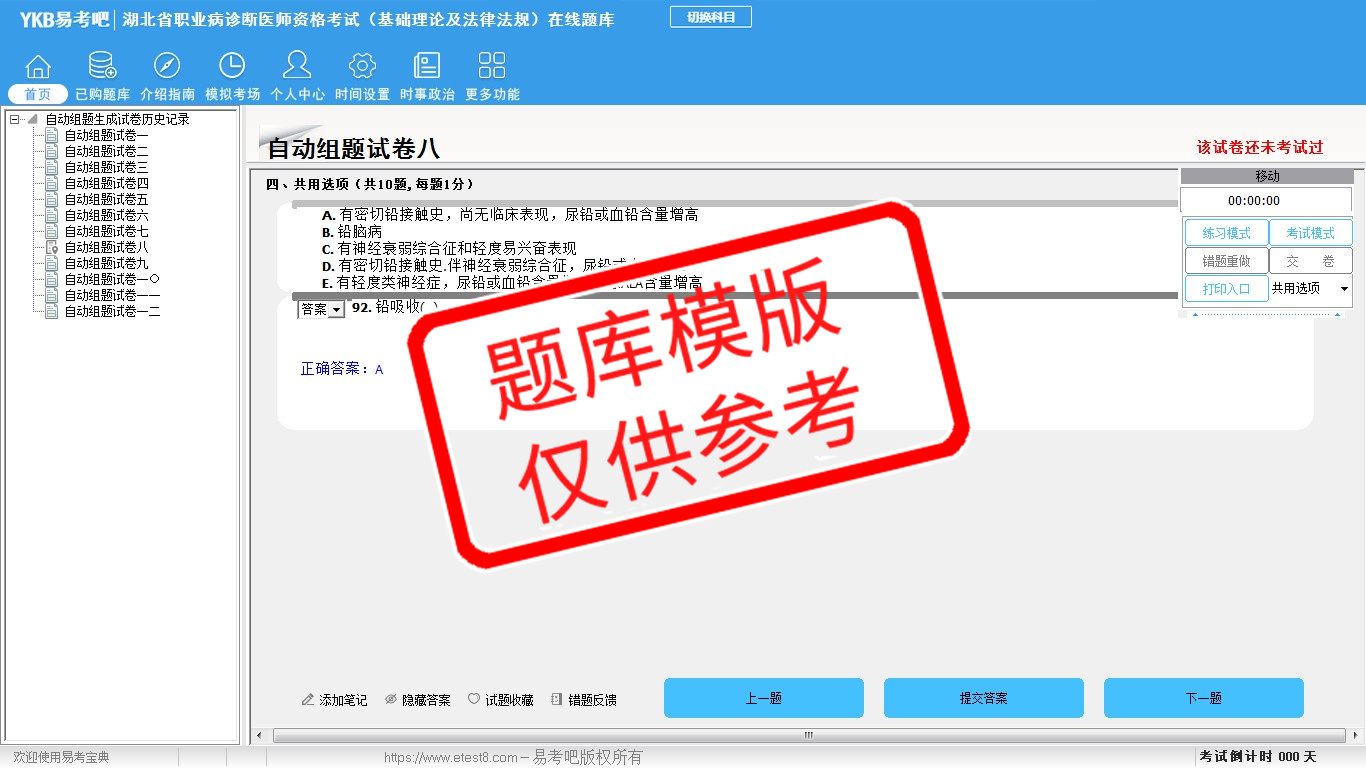The image size is (1366, 768).
Task: Open 模拟考场 clock icon
Action: coord(232,66)
